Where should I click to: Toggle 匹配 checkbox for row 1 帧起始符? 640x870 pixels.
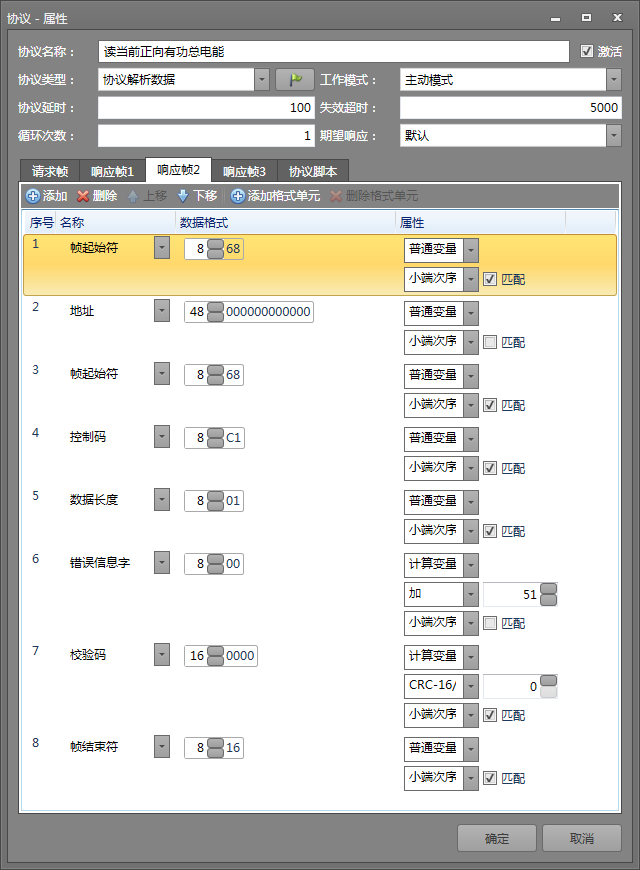click(x=490, y=279)
